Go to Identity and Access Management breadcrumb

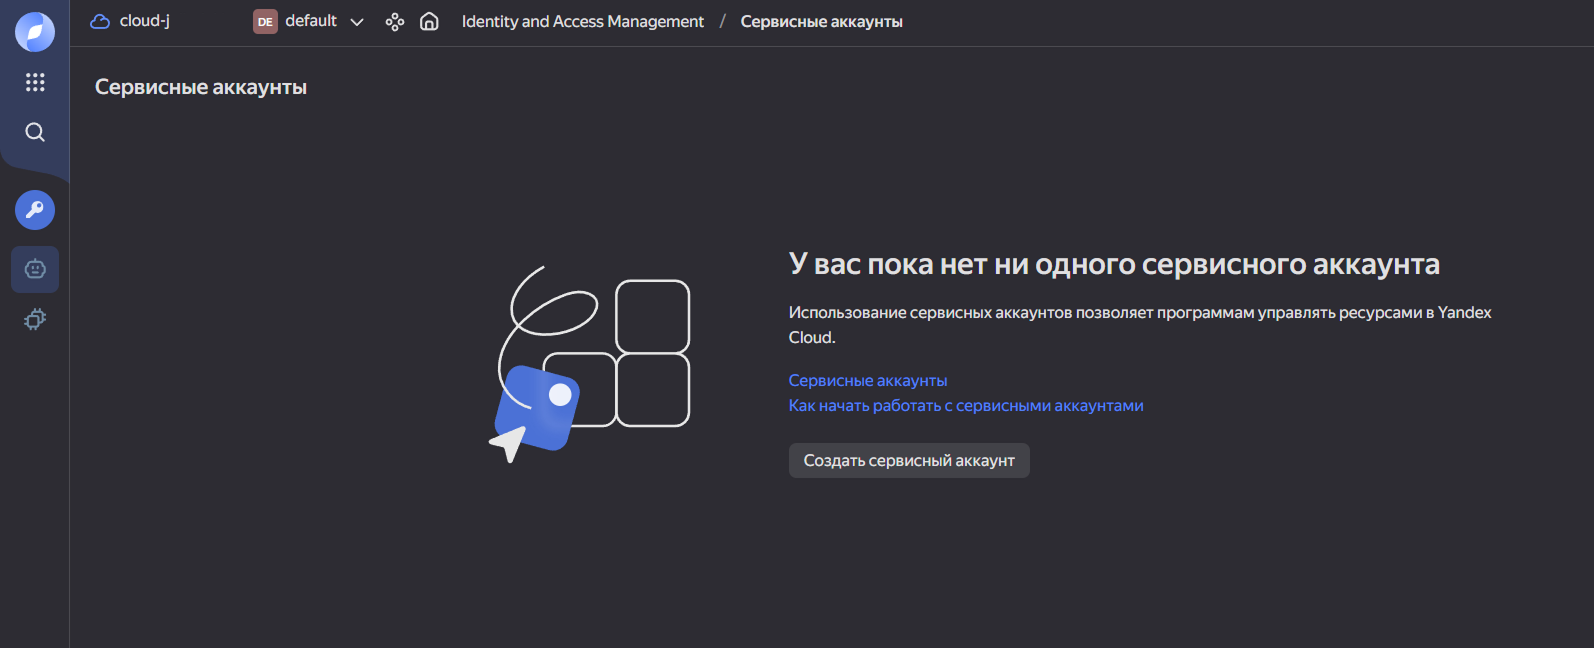582,21
